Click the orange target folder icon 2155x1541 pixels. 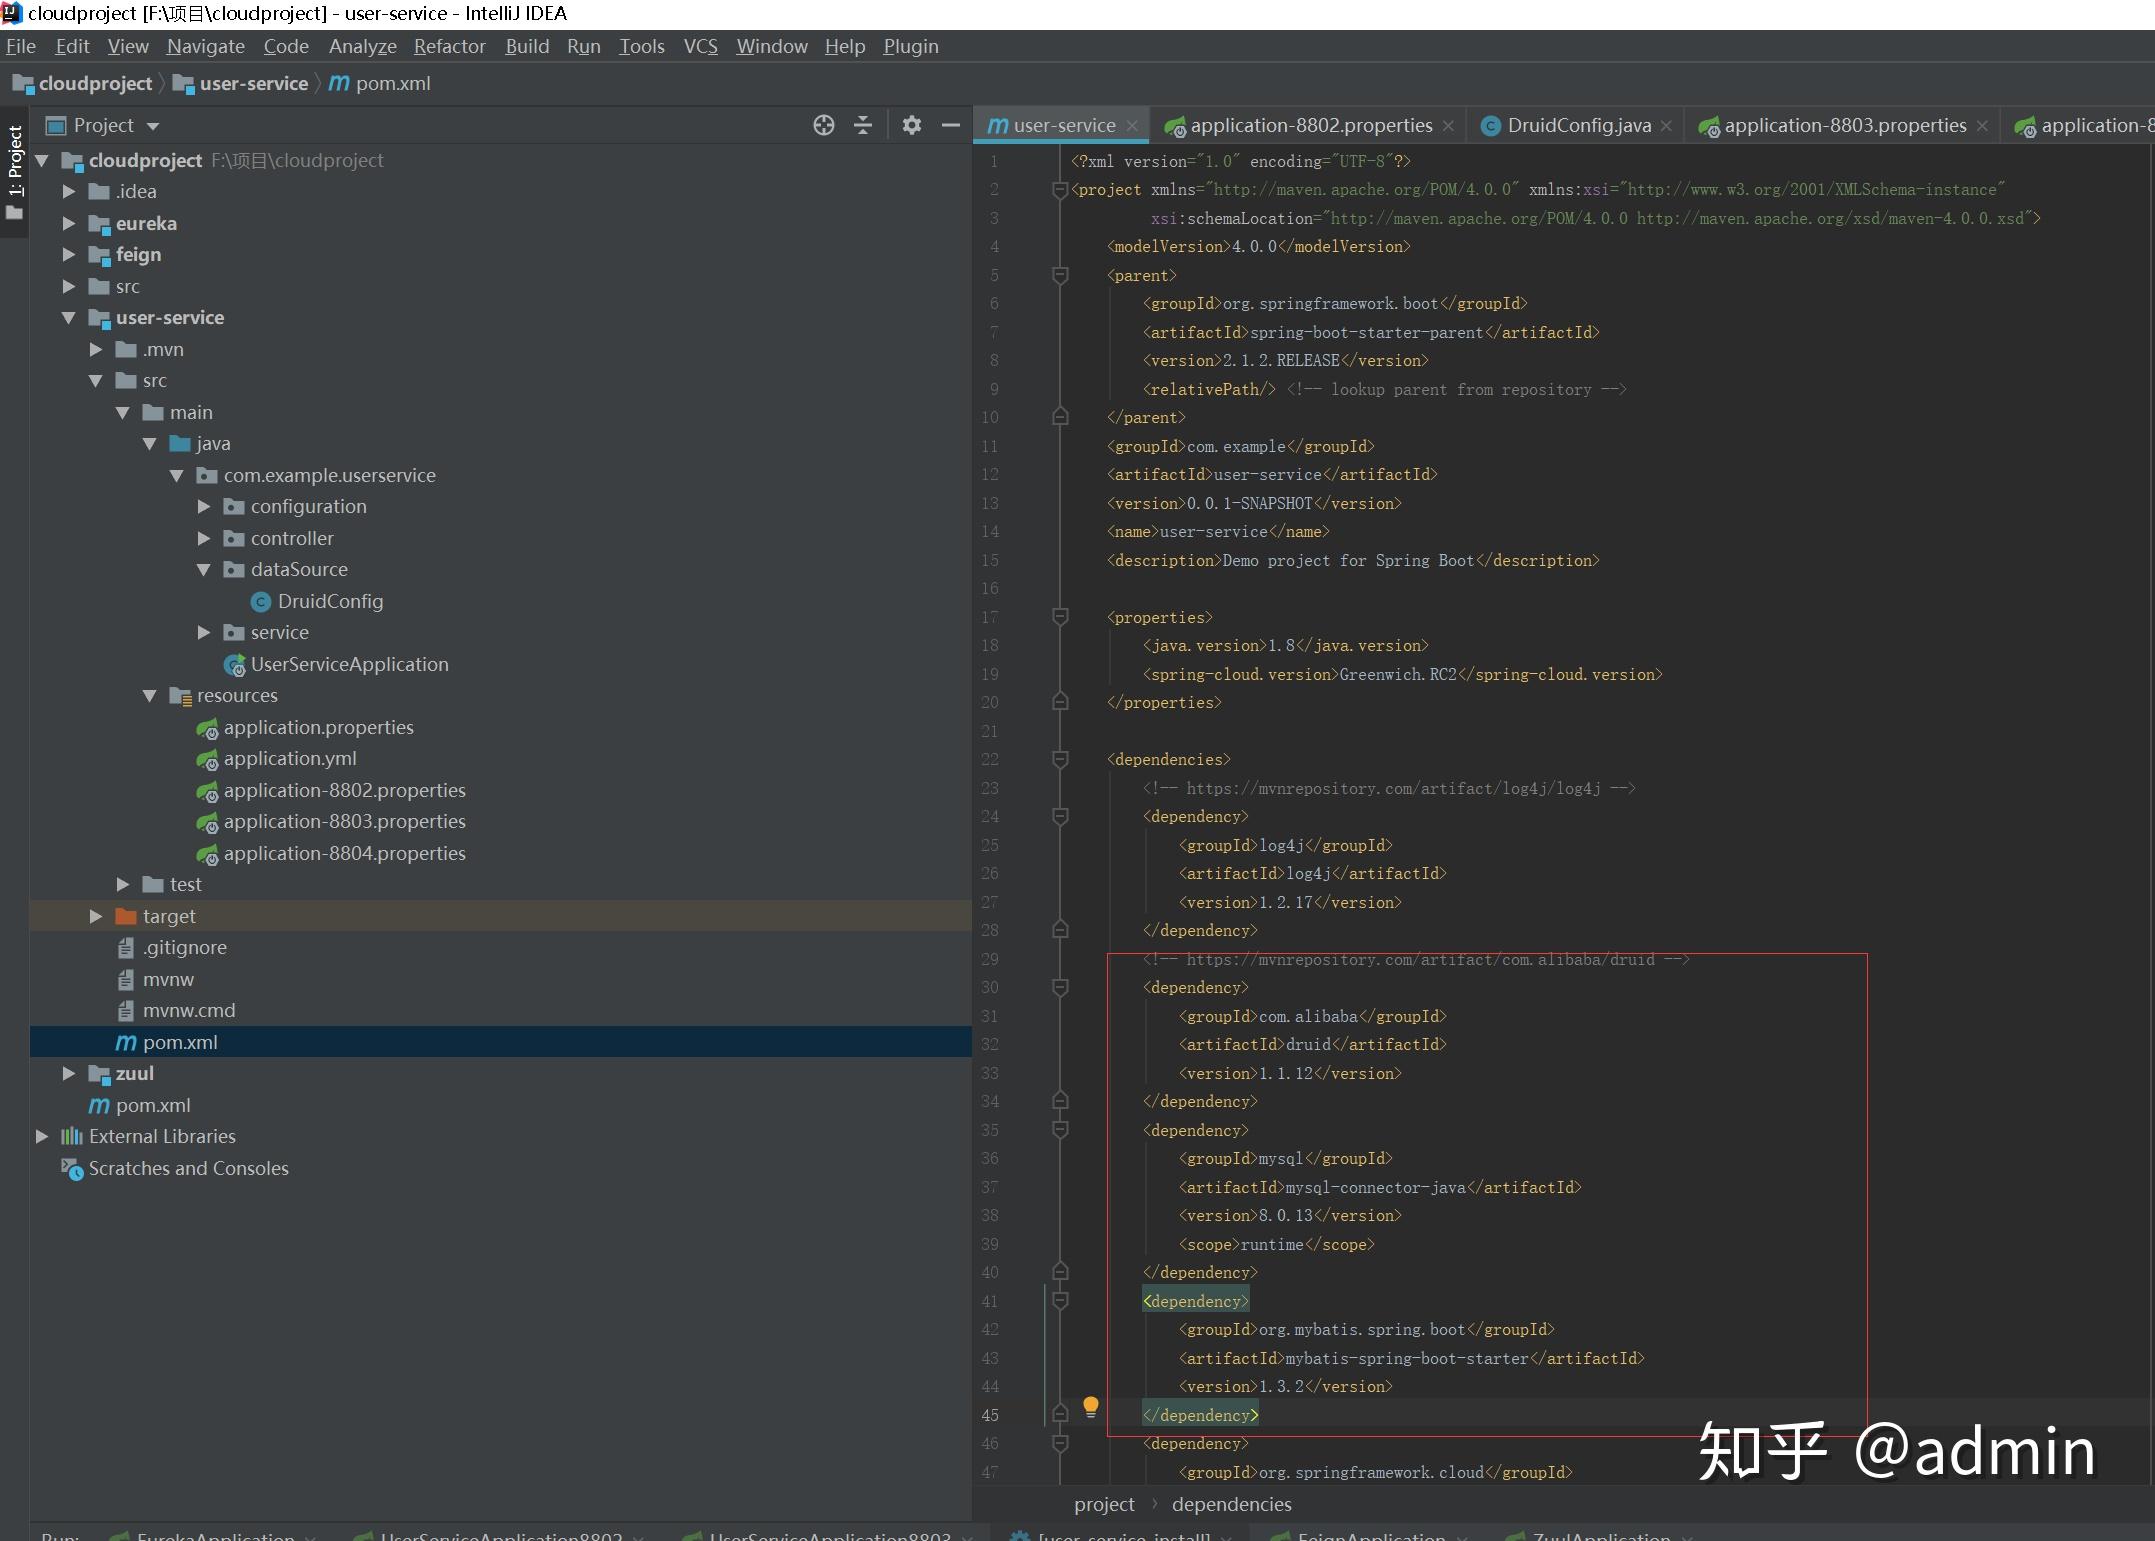(126, 916)
